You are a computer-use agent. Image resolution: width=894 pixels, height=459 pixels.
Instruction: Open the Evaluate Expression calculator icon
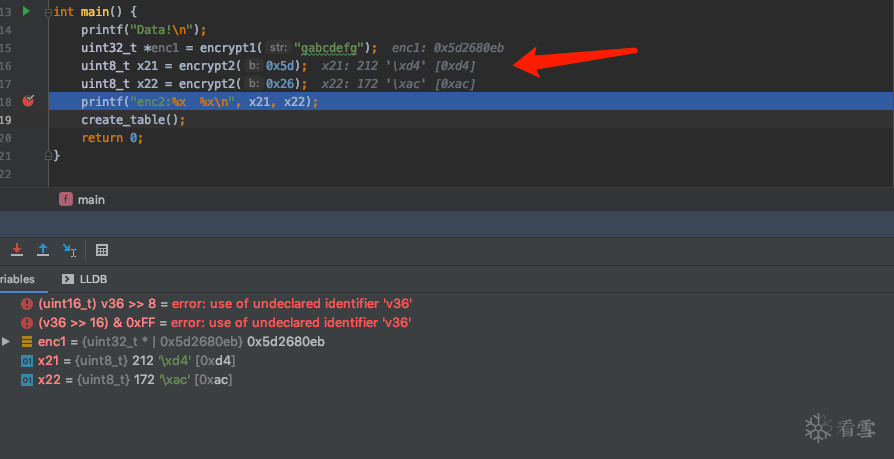point(101,250)
